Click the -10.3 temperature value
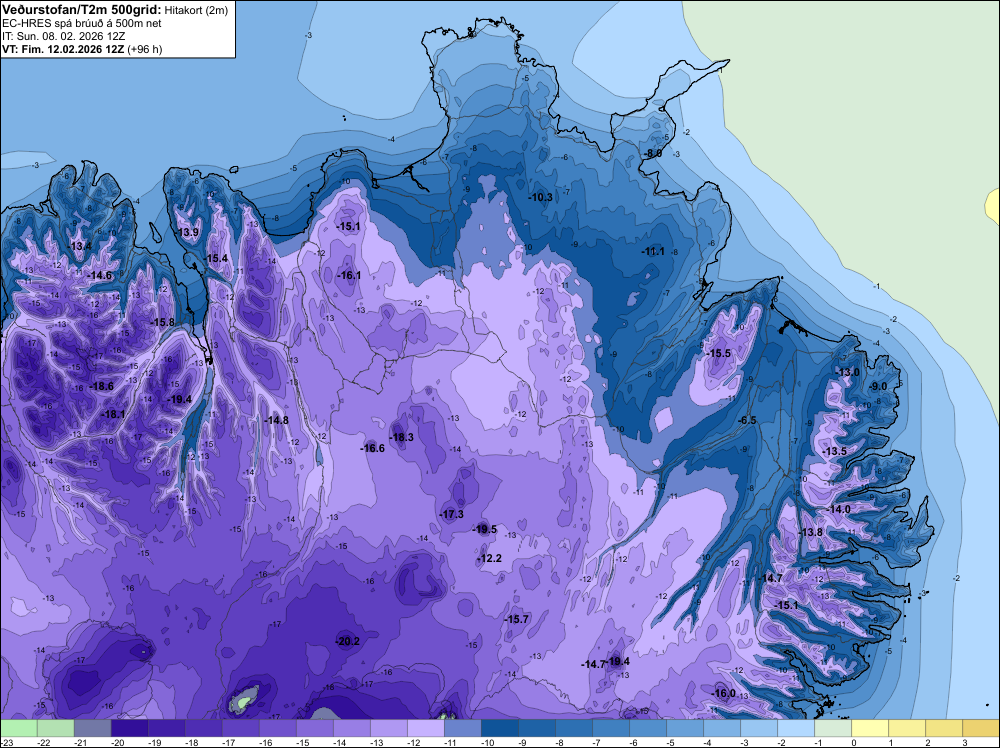The width and height of the screenshot is (1000, 748). point(540,197)
